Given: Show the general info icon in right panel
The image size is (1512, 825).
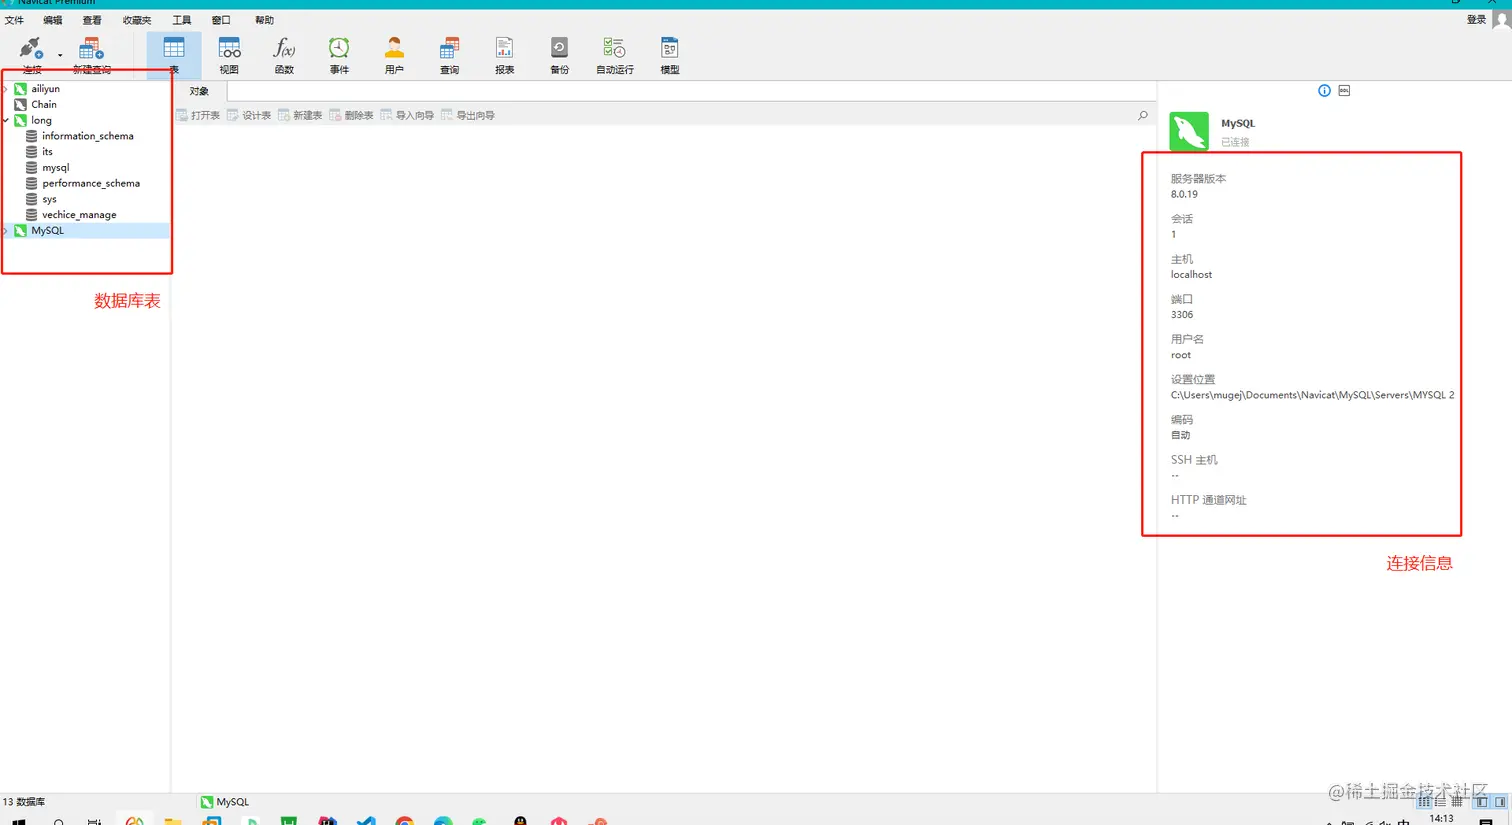Looking at the screenshot, I should point(1324,91).
